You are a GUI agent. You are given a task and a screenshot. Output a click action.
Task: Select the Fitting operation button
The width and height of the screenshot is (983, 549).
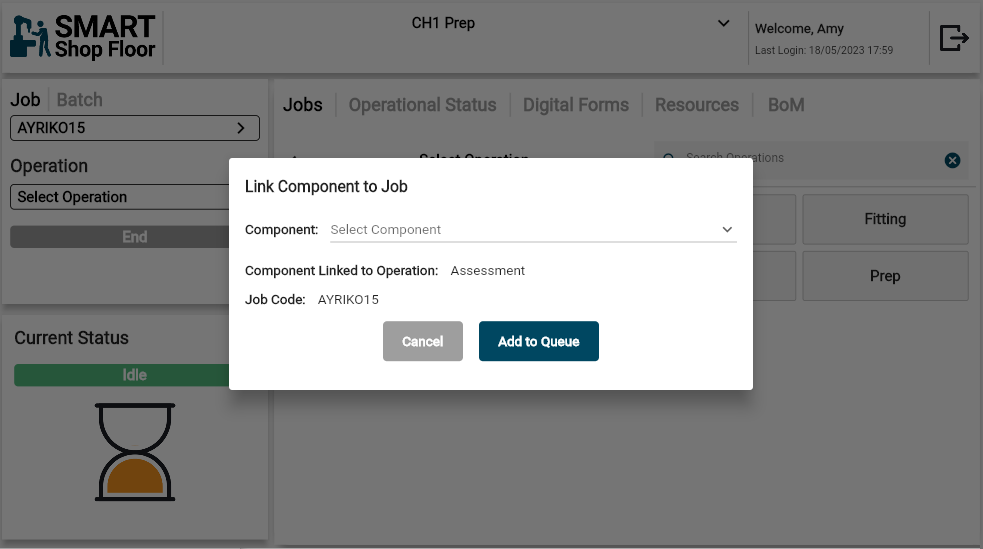884,219
